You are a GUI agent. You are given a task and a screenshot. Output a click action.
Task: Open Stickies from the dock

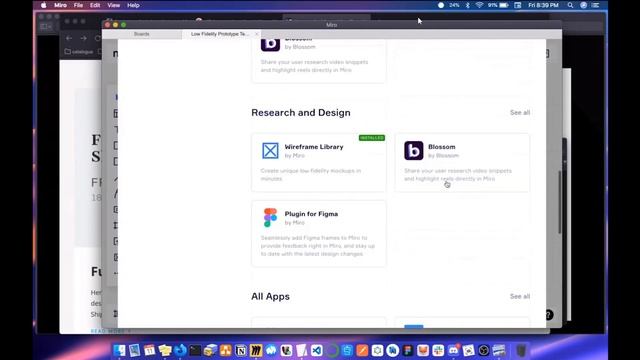tap(165, 350)
